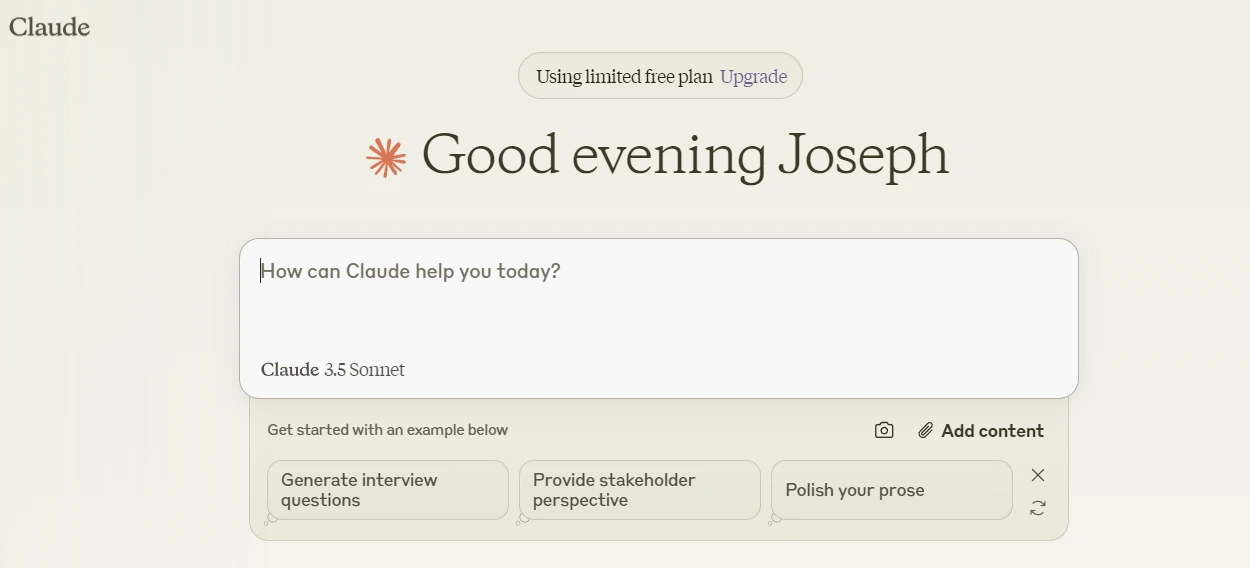Click the '3.5 Sonnet' version text
The image size is (1250, 568).
point(364,370)
